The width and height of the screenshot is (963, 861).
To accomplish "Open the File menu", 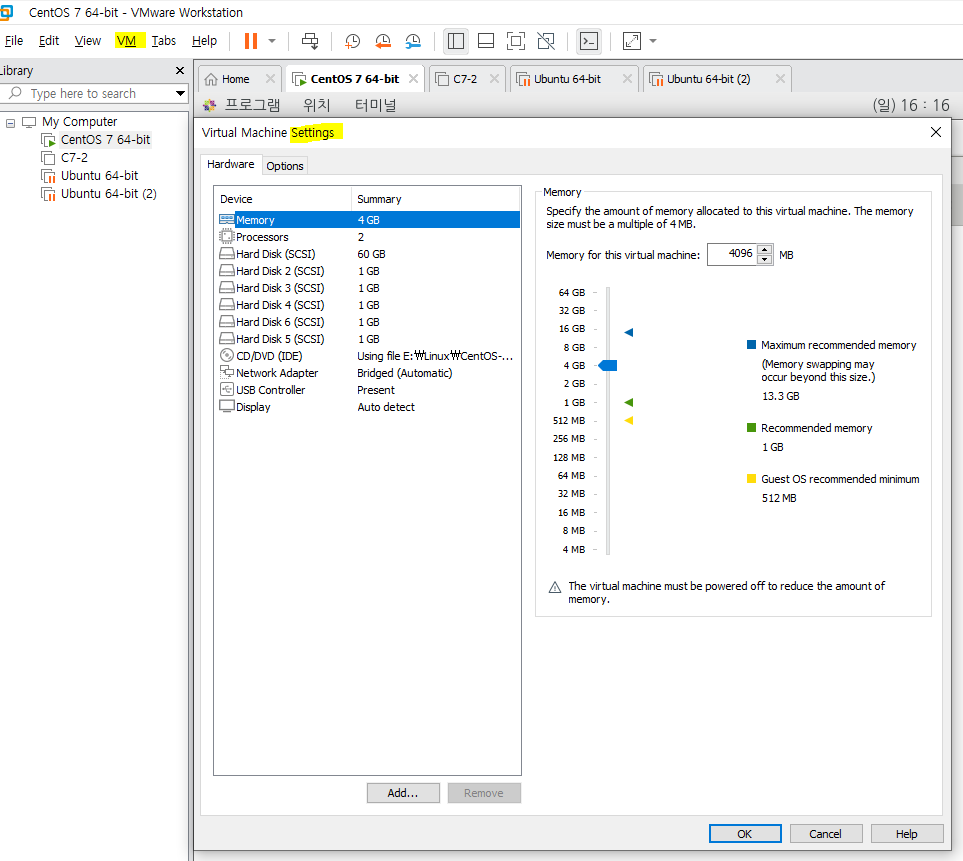I will [14, 41].
